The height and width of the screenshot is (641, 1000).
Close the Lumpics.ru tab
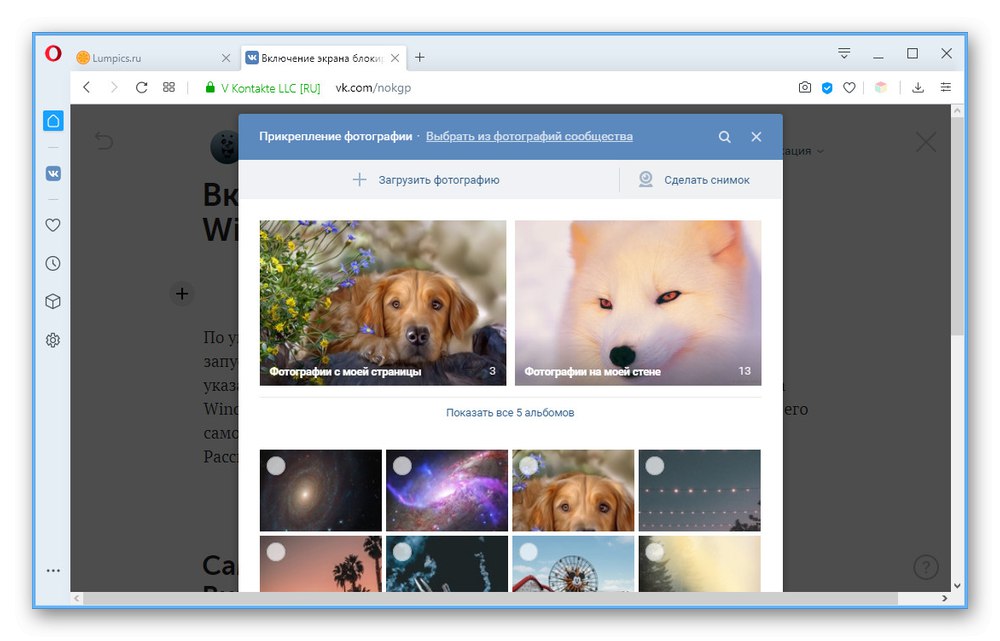(226, 58)
